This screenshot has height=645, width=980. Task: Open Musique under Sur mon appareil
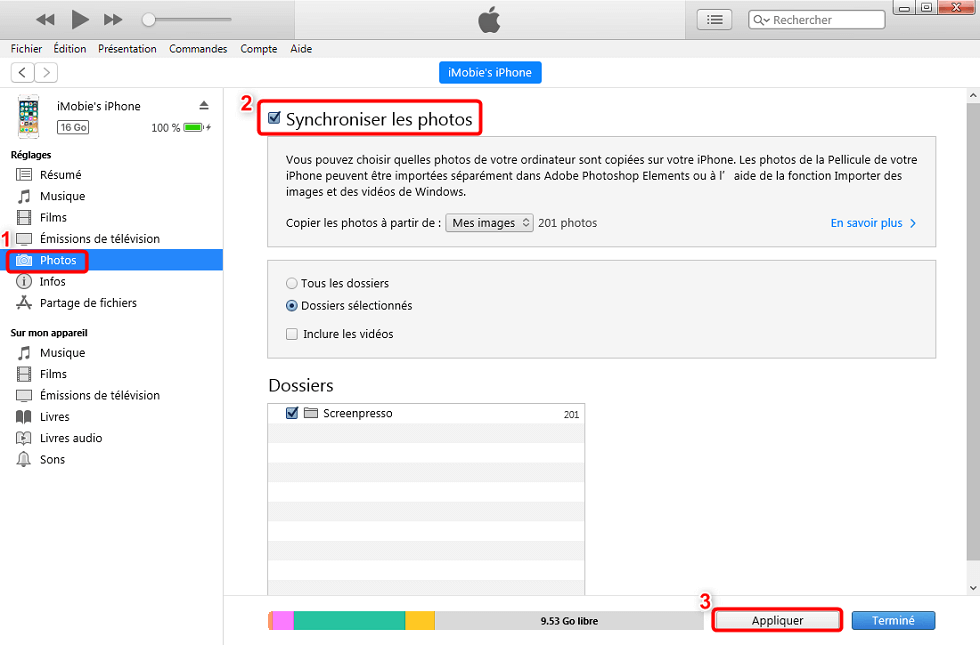click(62, 353)
